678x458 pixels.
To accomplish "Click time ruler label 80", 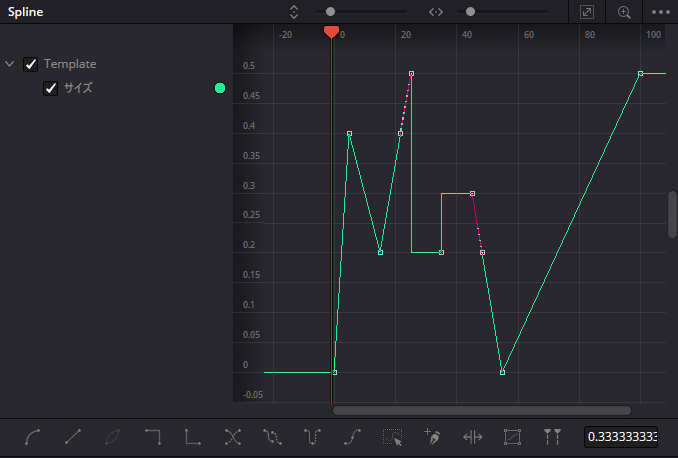I will [x=589, y=35].
